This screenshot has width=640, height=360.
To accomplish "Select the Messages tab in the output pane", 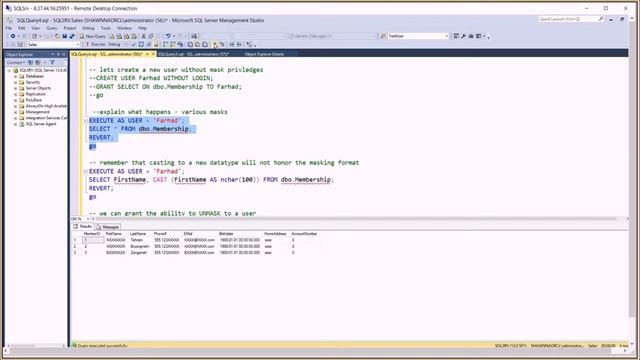I will coord(108,227).
